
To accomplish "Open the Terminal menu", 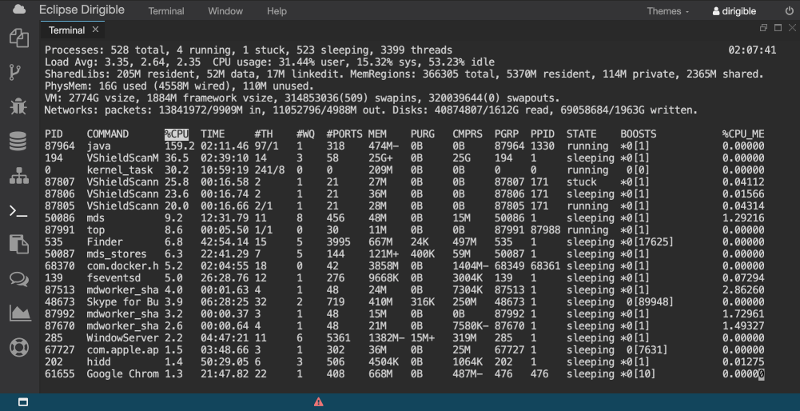I will tap(166, 11).
